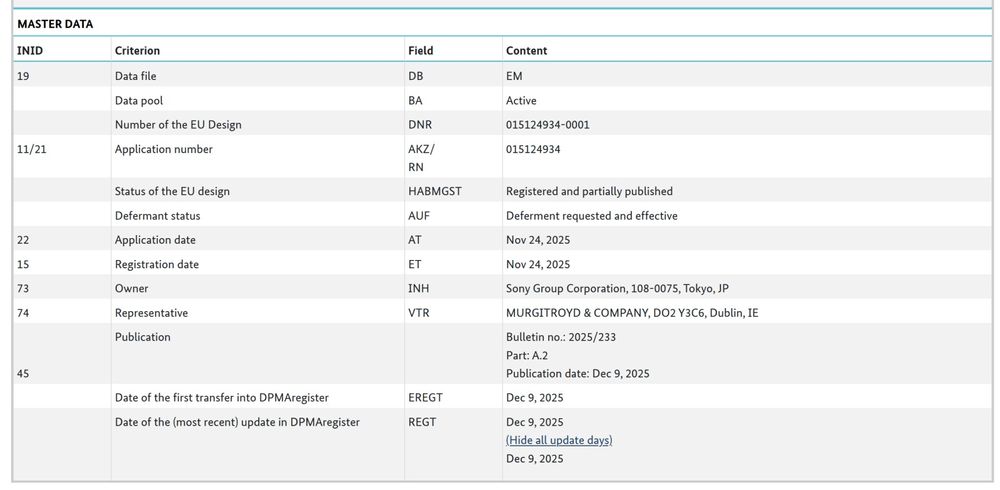Click the Bulletin no. 2025/233 text

pyautogui.click(x=561, y=337)
